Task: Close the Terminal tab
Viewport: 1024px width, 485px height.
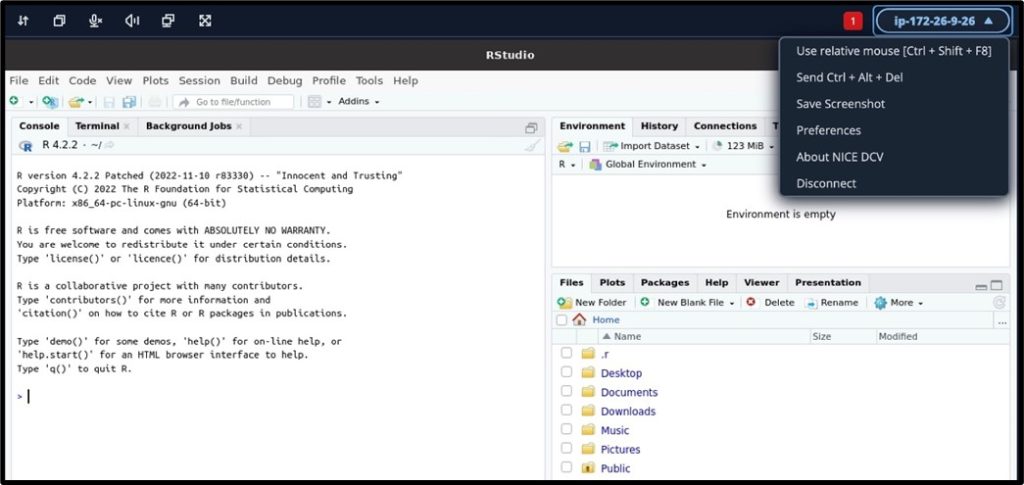Action: [x=127, y=127]
